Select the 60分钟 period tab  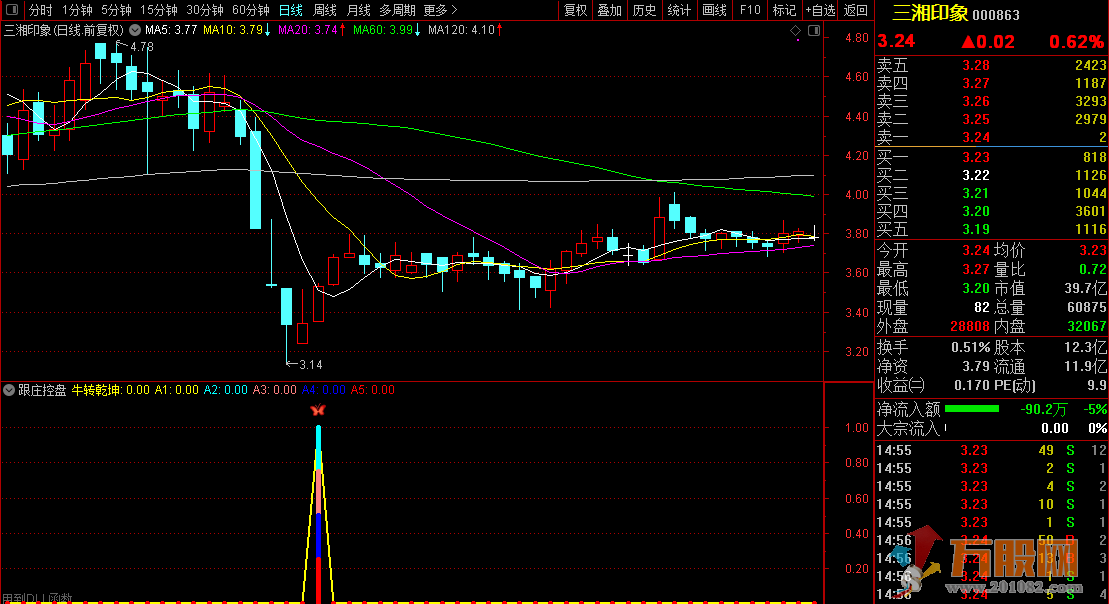[250, 10]
